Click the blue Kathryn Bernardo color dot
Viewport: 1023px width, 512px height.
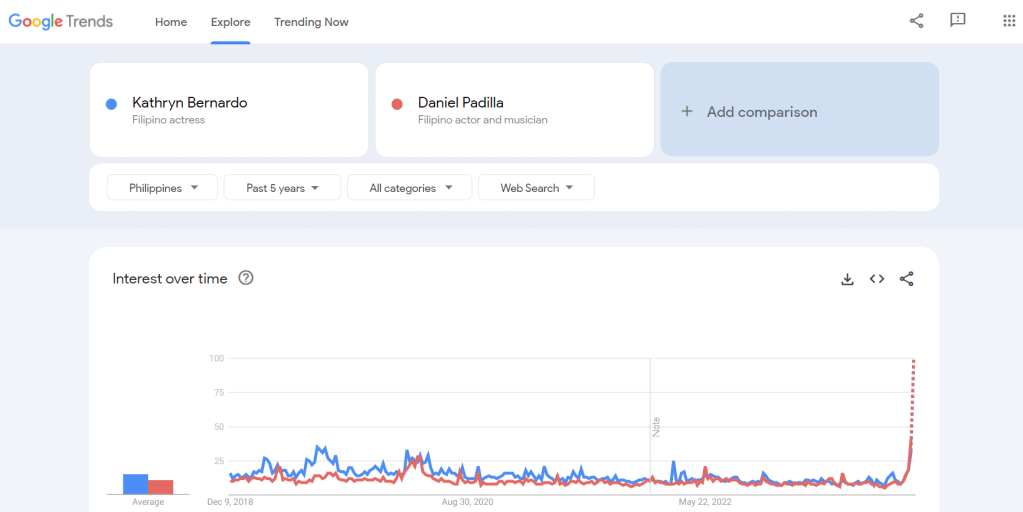coord(112,104)
